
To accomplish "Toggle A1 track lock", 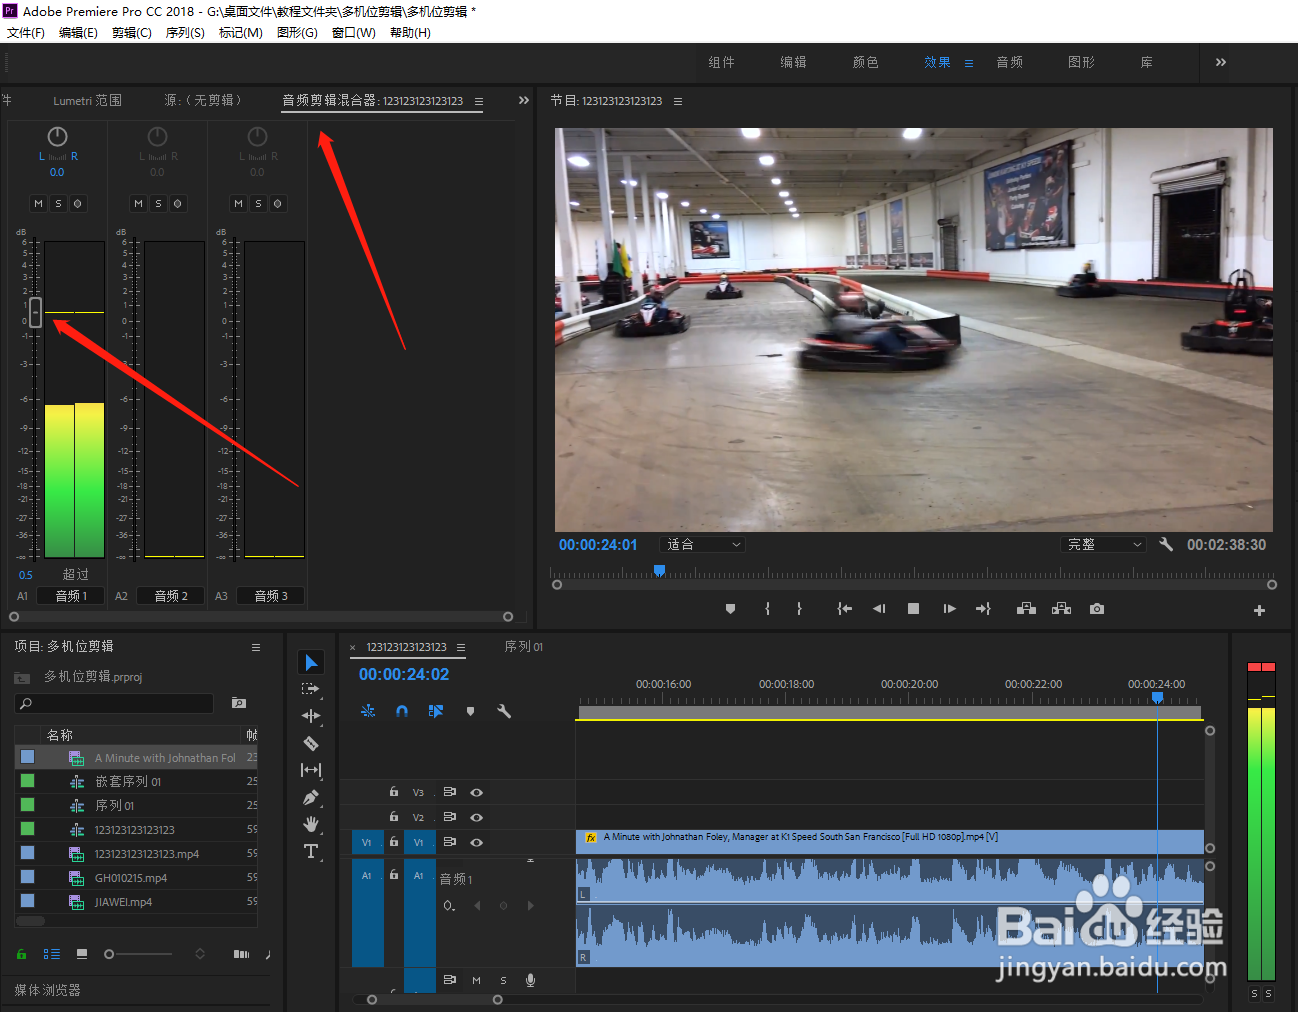I will tap(394, 875).
